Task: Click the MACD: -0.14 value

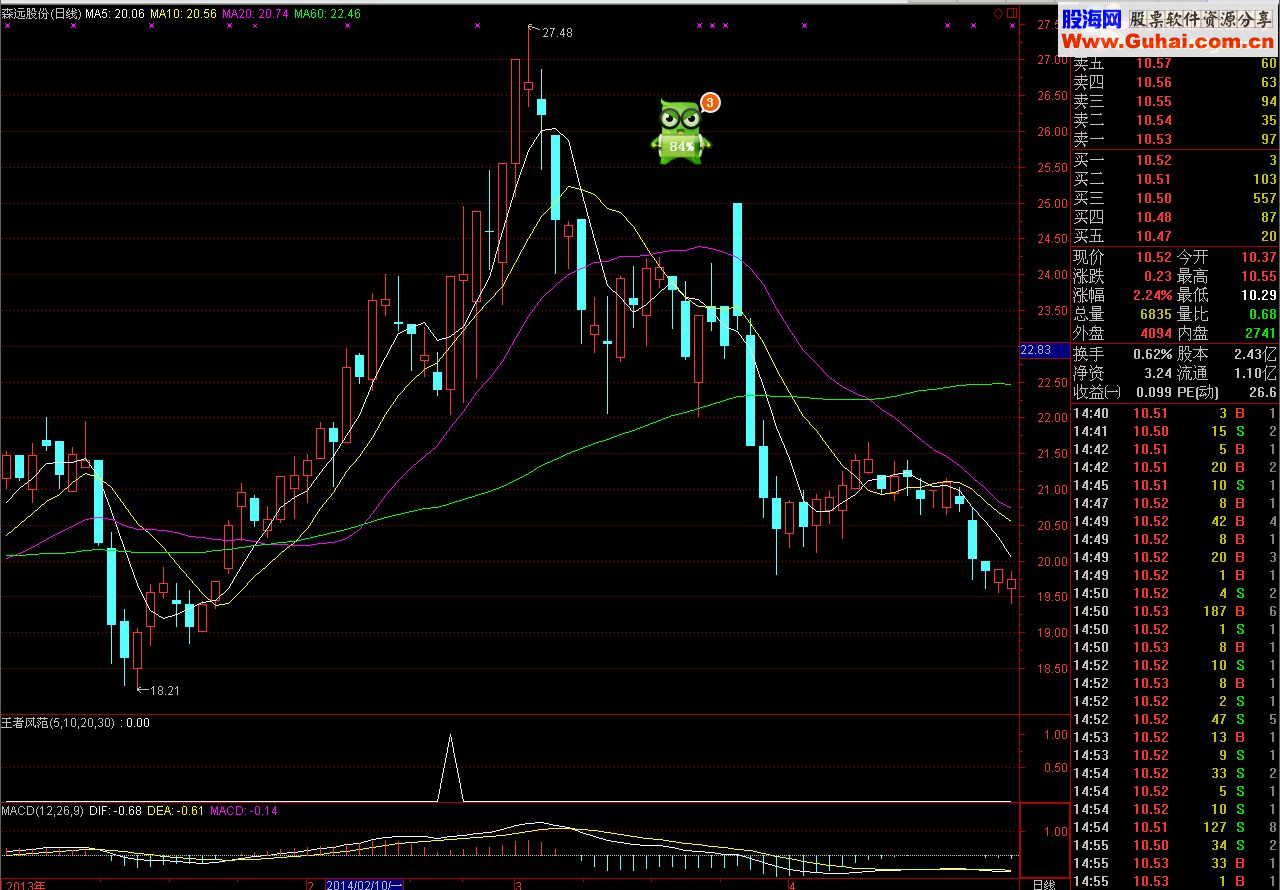Action: [244, 809]
